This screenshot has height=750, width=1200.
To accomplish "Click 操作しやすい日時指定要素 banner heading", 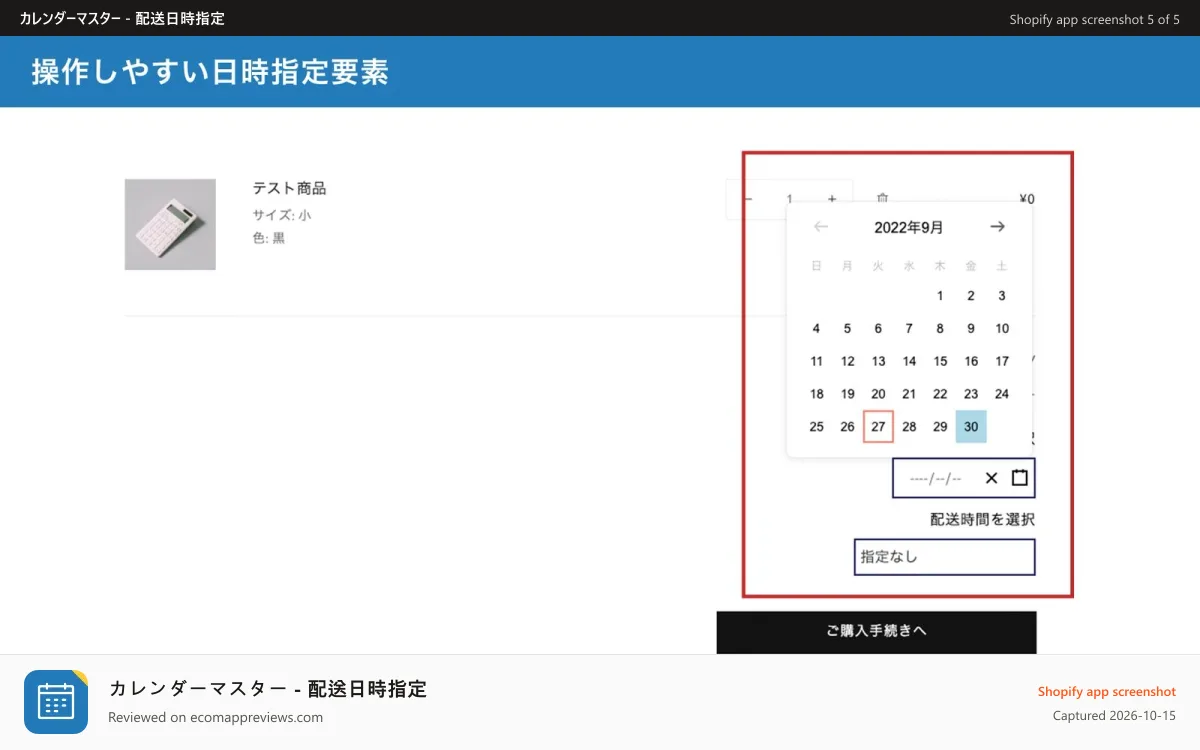I will (x=210, y=72).
